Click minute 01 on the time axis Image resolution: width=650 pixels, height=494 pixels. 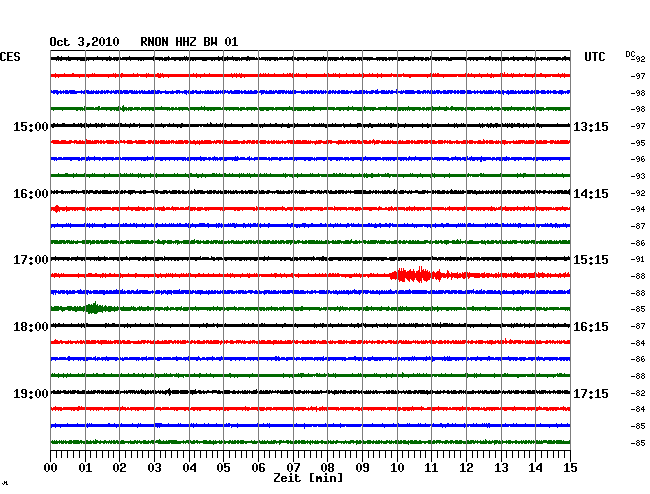[85, 468]
